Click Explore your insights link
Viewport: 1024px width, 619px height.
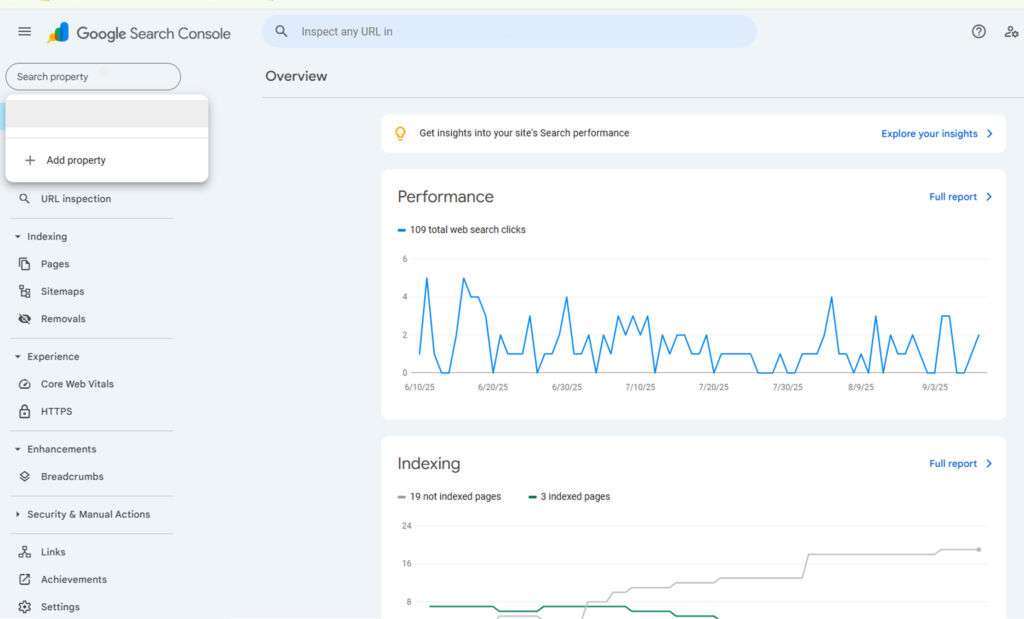point(936,133)
